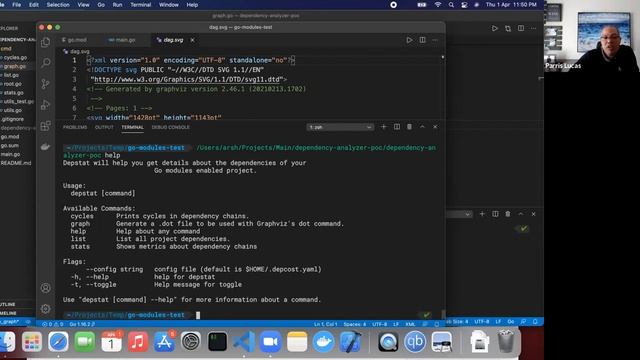The height and width of the screenshot is (360, 640).
Task: Add a new terminal in the front window panel
Action: [x=383, y=127]
